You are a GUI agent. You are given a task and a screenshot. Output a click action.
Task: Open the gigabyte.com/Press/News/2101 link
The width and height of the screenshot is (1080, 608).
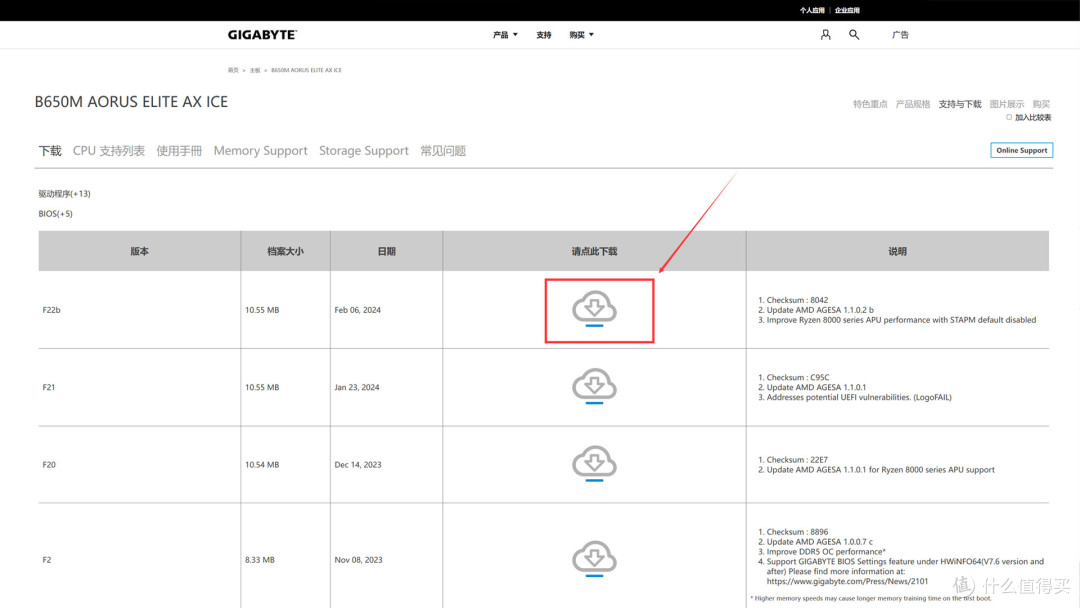[847, 581]
